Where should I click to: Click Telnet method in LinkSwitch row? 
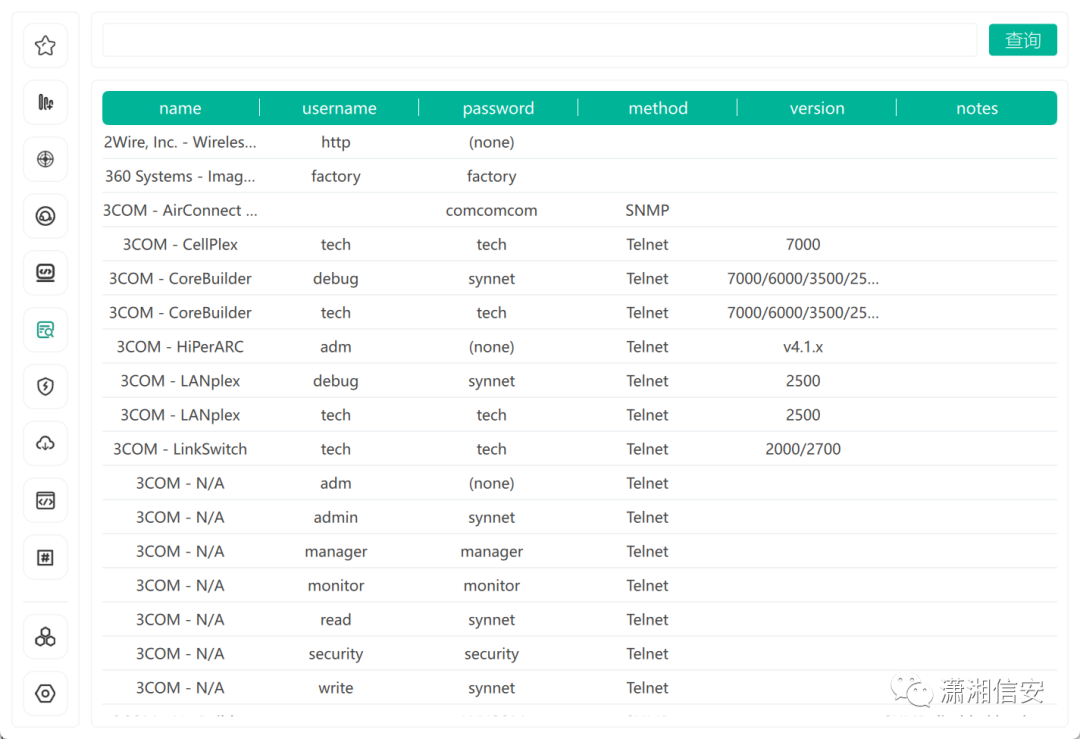tap(647, 449)
